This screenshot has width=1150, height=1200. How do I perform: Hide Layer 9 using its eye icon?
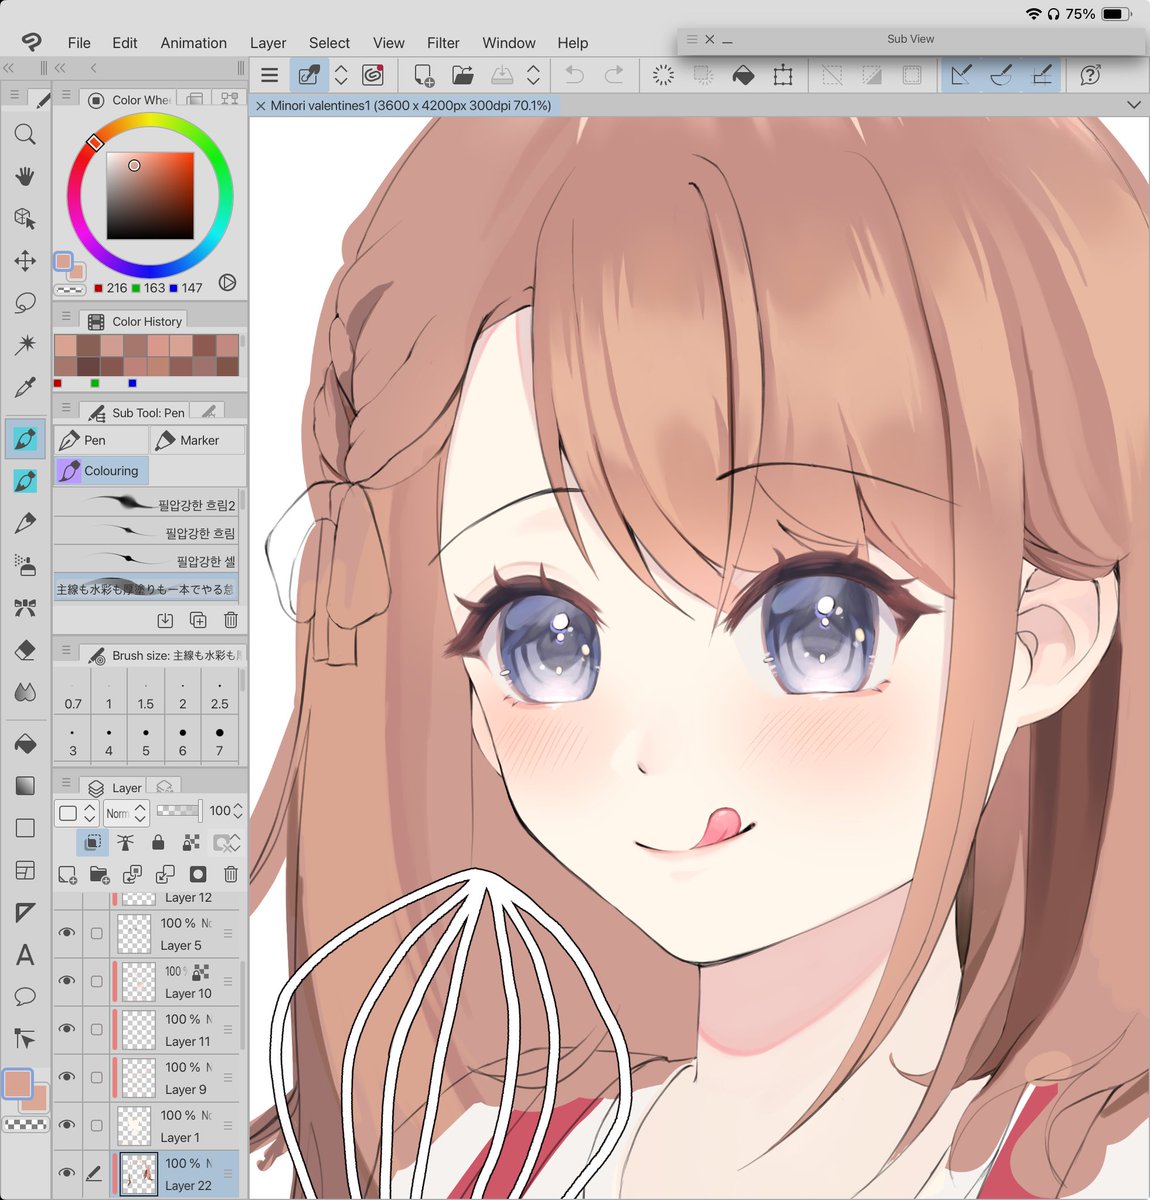pyautogui.click(x=67, y=1077)
